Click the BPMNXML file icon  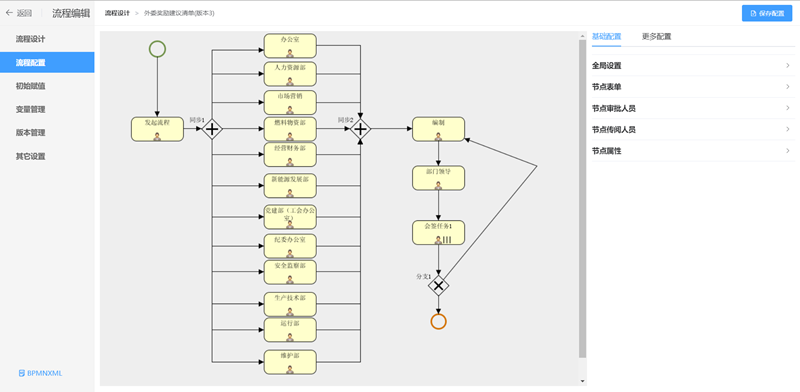coord(21,373)
